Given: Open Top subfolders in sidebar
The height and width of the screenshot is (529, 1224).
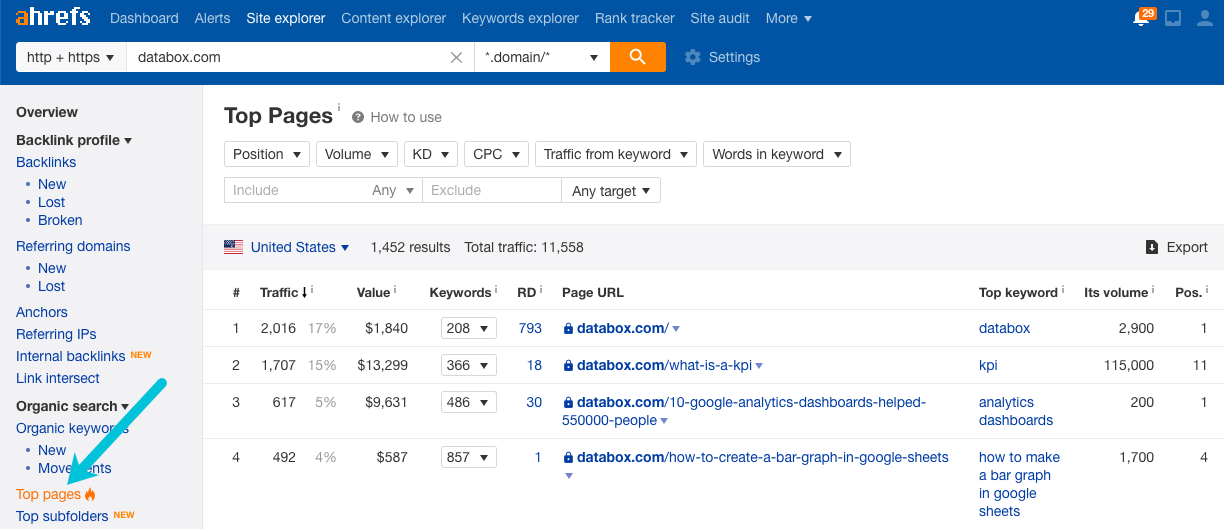Looking at the screenshot, I should coord(62,516).
